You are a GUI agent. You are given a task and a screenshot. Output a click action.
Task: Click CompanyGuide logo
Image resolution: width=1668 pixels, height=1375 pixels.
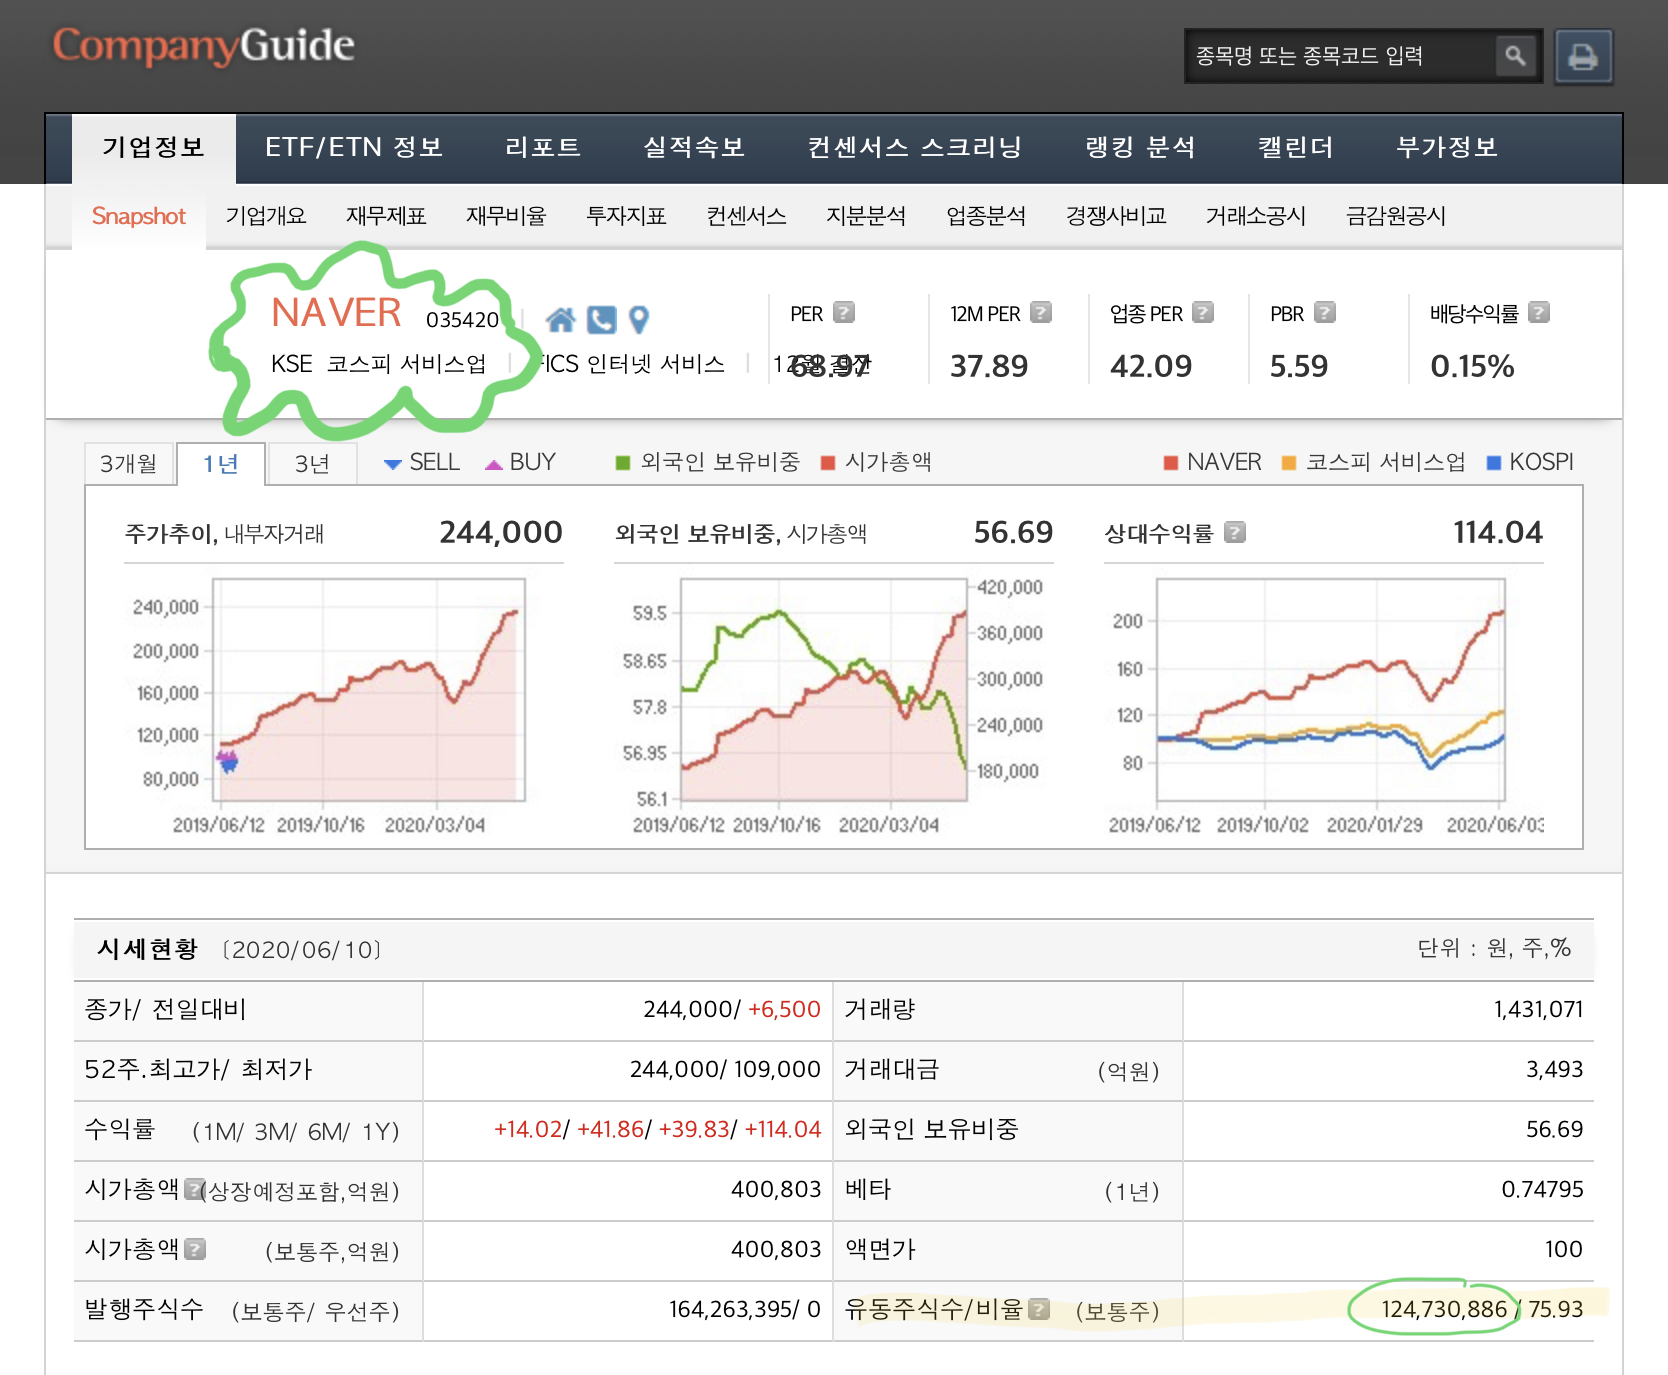pyautogui.click(x=204, y=46)
